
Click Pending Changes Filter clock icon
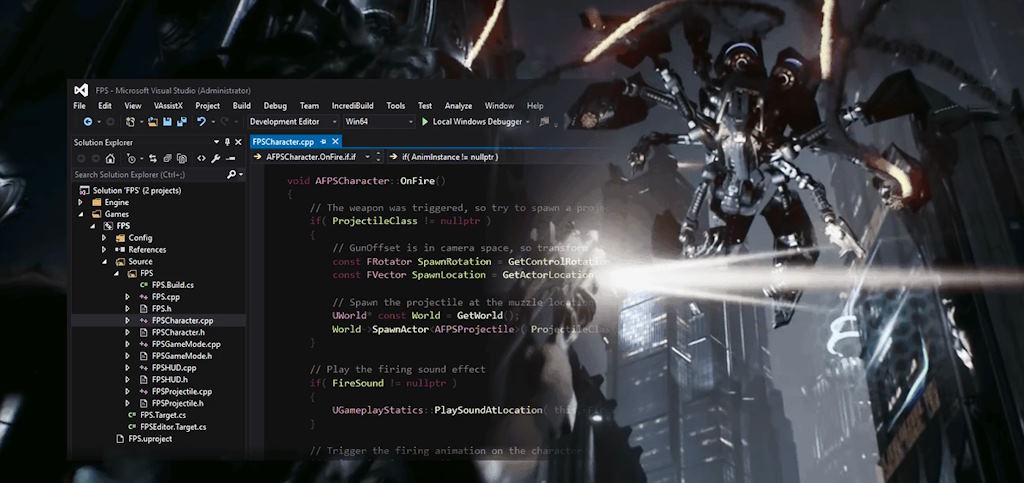click(131, 159)
